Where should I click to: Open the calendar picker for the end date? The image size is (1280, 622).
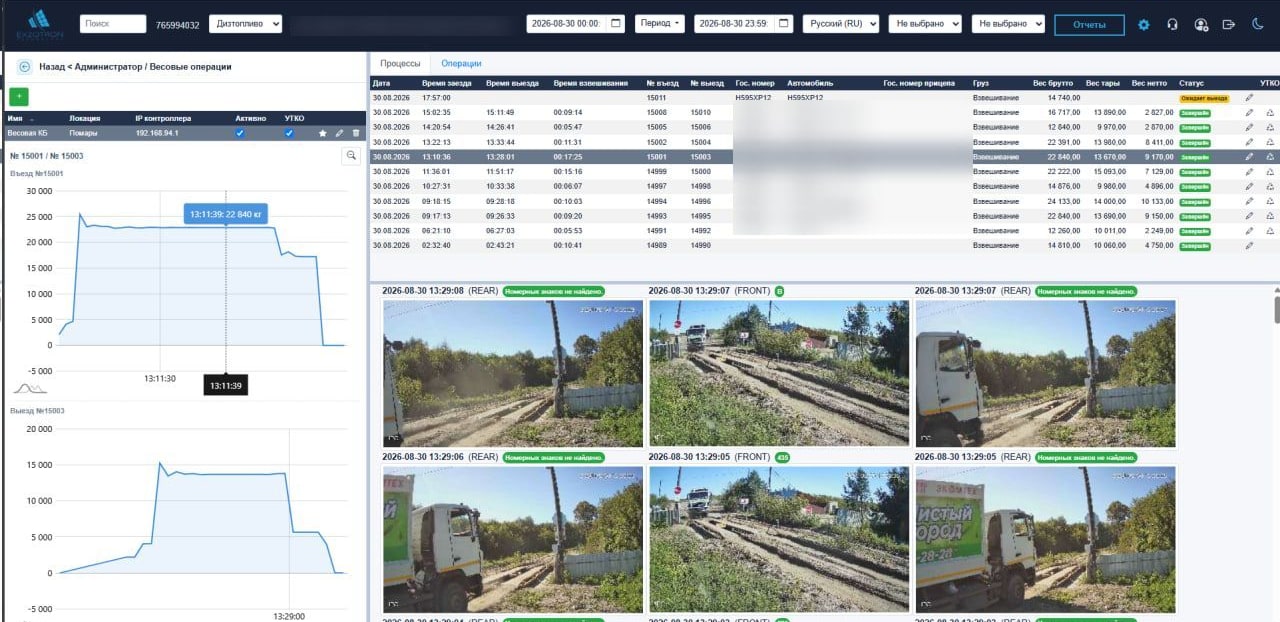tap(783, 23)
